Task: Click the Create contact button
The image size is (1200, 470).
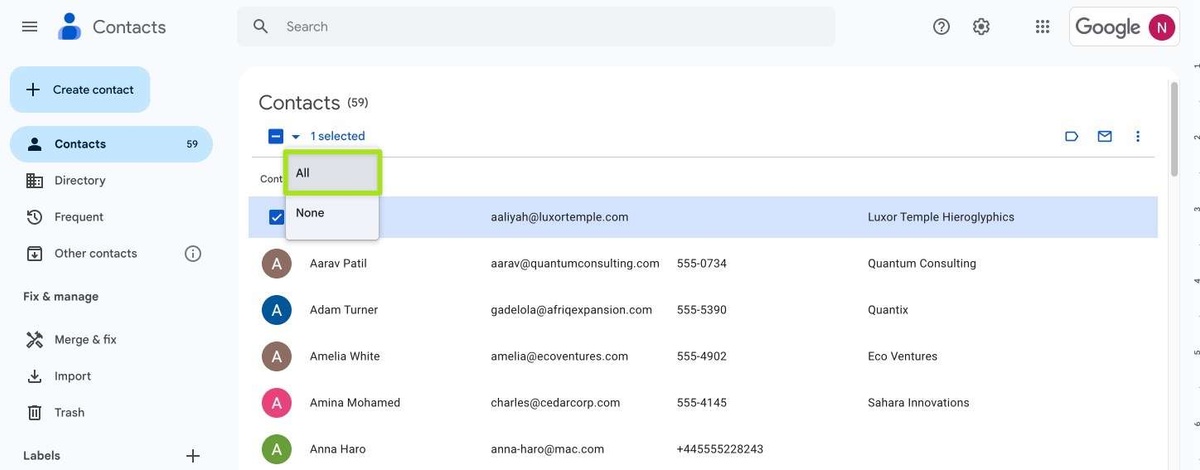Action: click(80, 90)
